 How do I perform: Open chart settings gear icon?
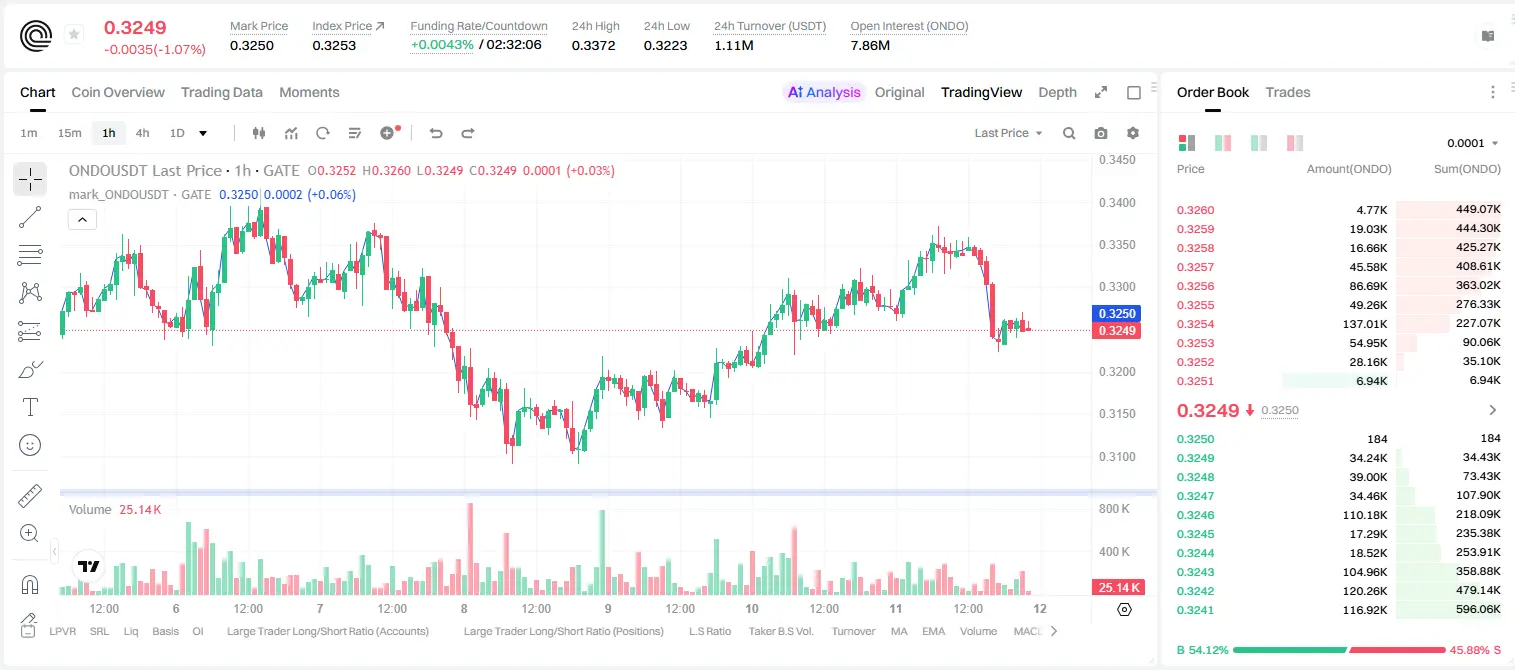pos(1133,133)
